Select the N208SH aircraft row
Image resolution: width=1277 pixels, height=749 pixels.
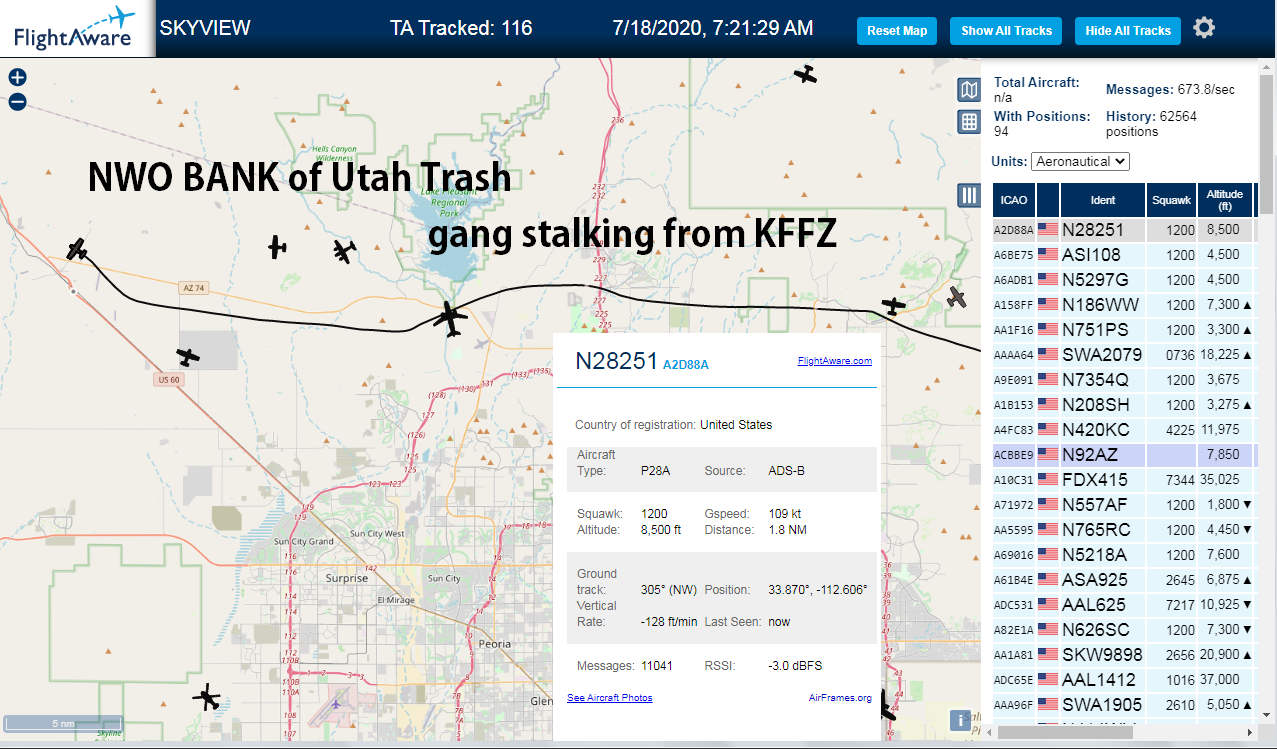1125,404
